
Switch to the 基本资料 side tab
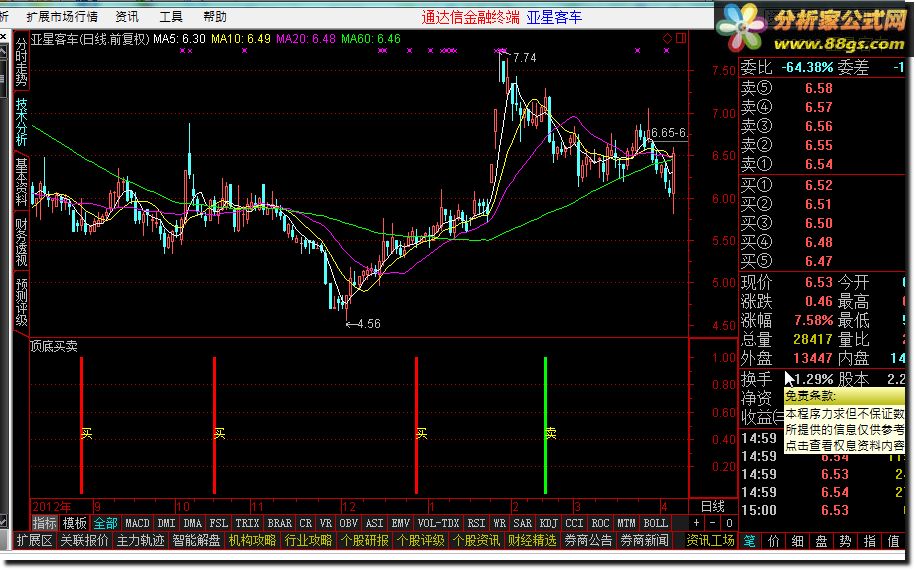(x=21, y=182)
